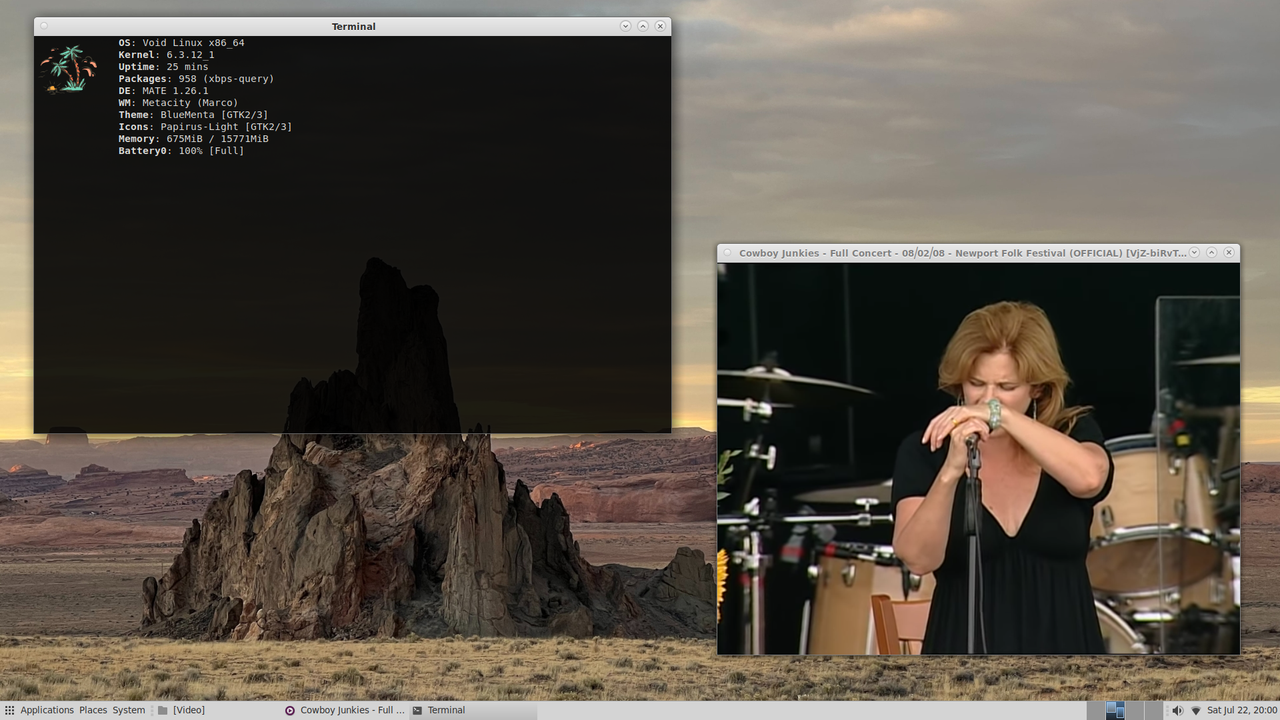Open the network status icon
The height and width of the screenshot is (720, 1280).
click(x=1195, y=710)
